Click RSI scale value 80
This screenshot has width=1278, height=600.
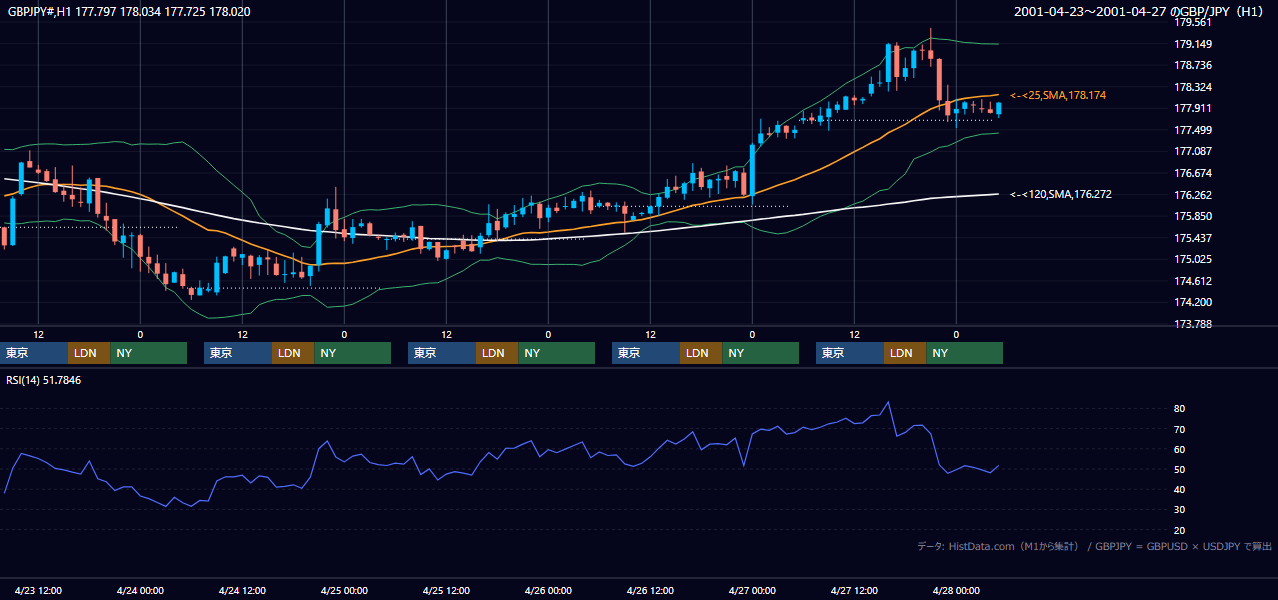tap(1180, 409)
